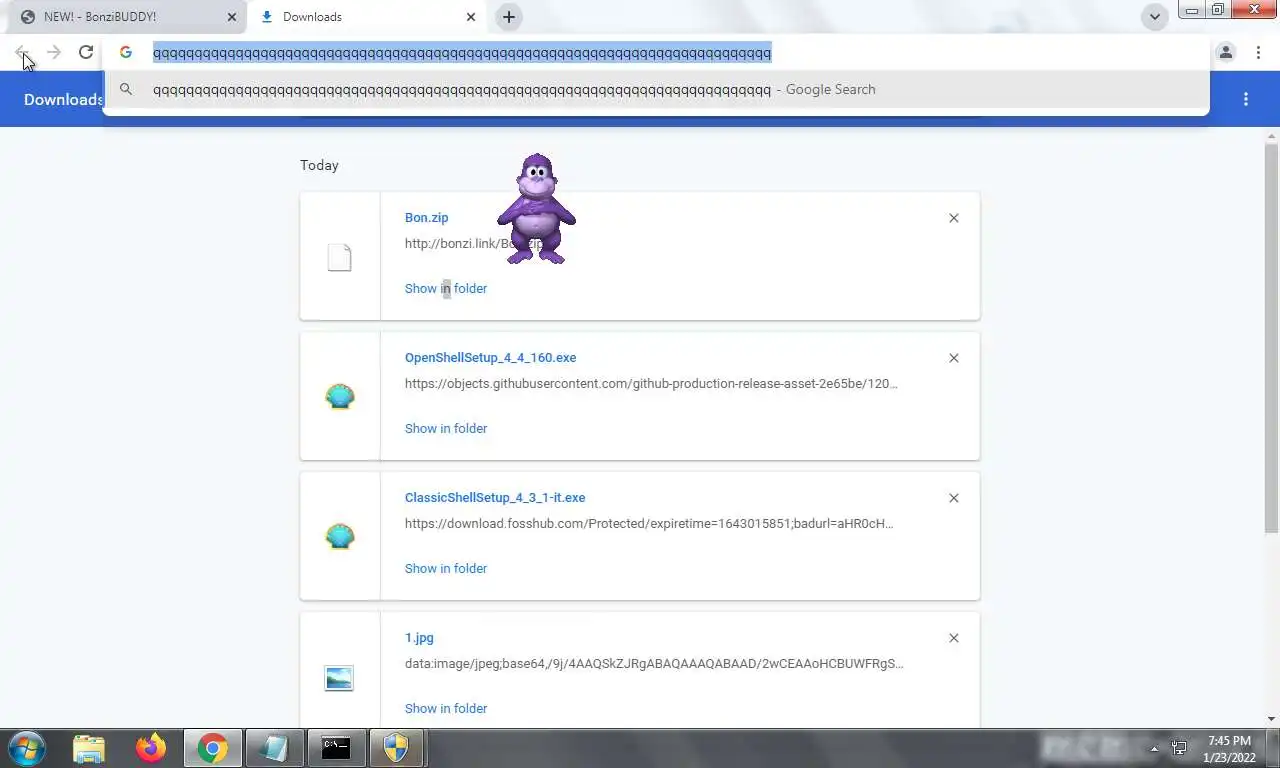Show OpenShellSetup_4_4_160.exe in folder
The height and width of the screenshot is (768, 1280).
[446, 428]
